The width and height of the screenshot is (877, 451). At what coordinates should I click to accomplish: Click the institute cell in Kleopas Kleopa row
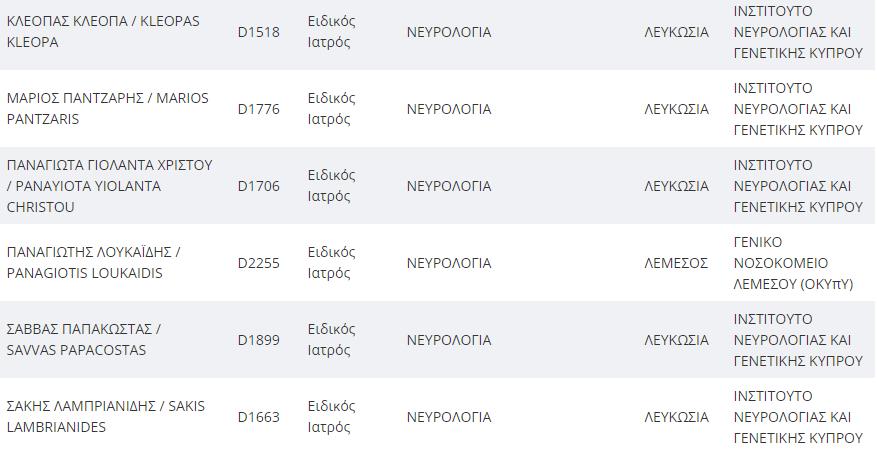(x=798, y=32)
